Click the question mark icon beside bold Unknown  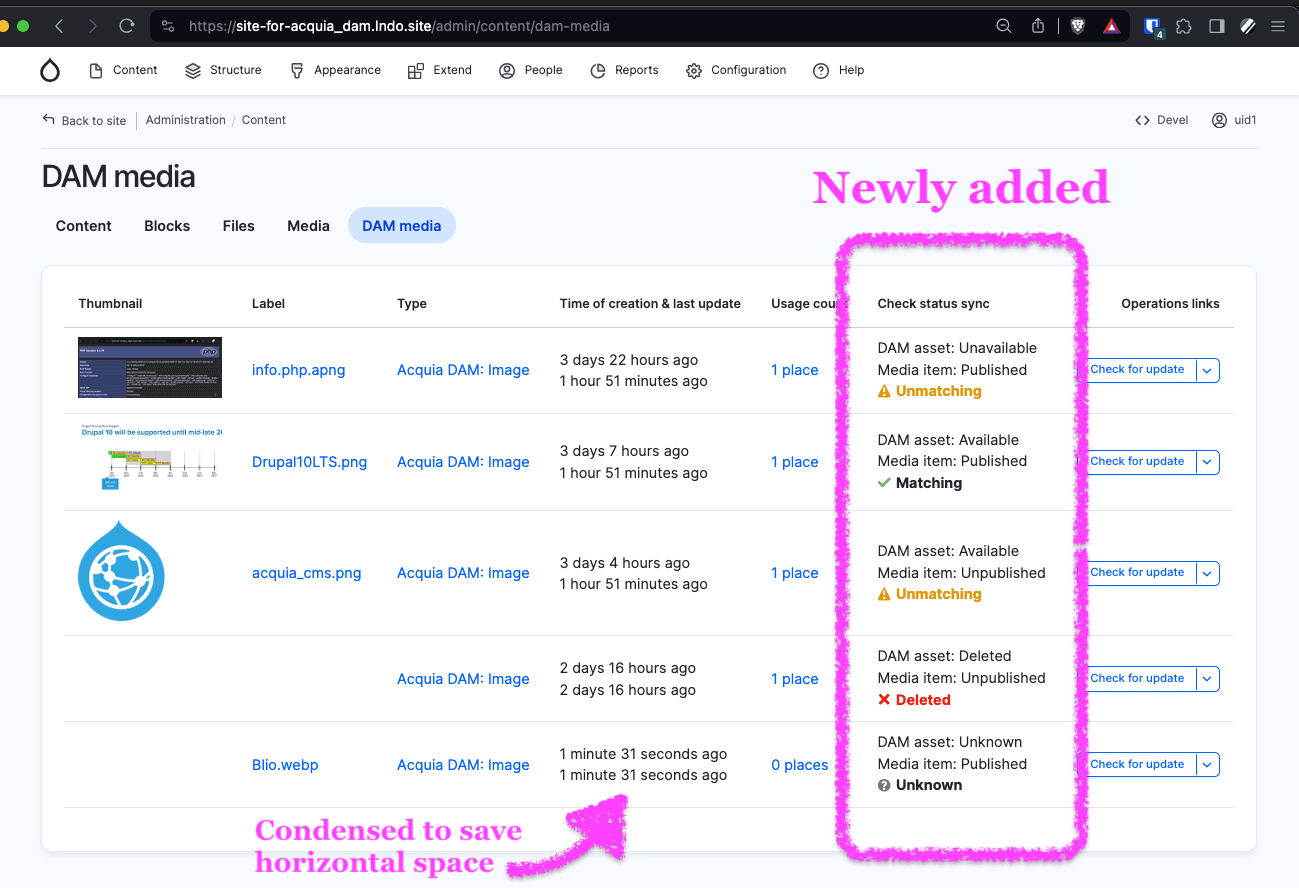884,786
